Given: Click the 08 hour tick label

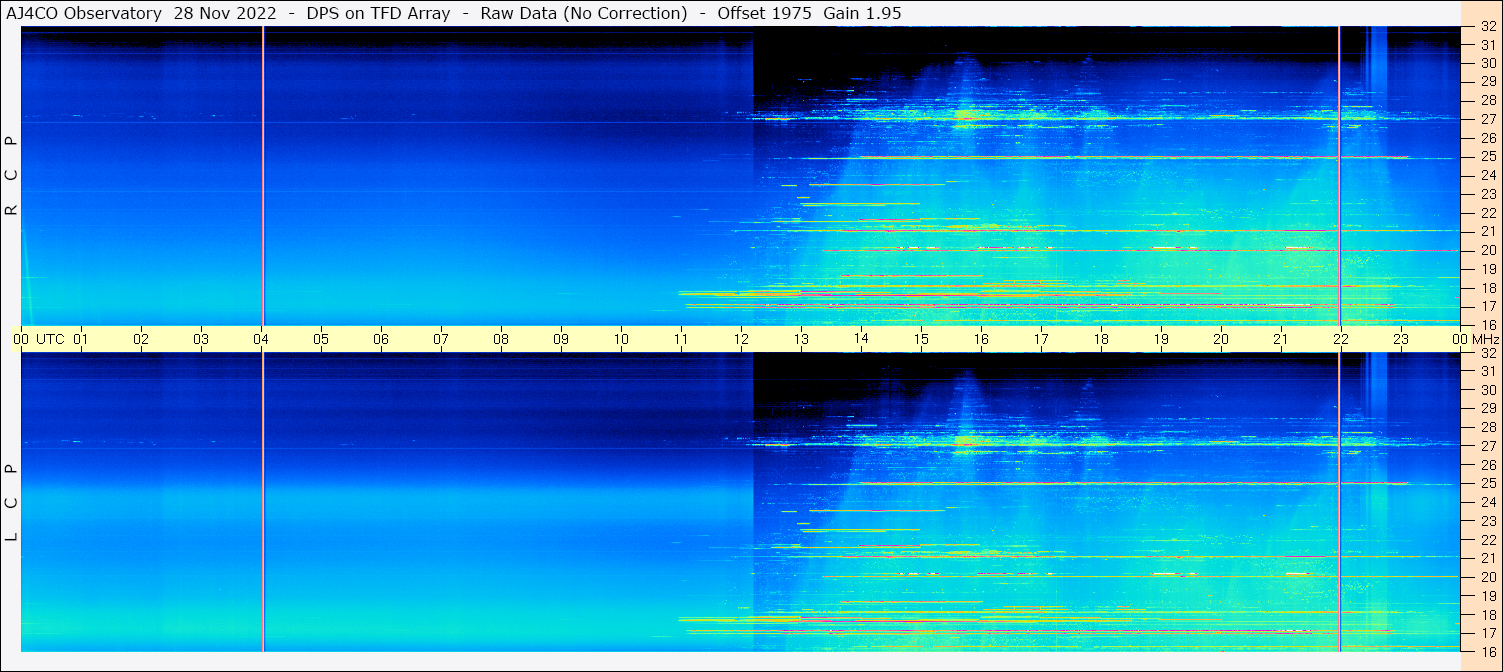Looking at the screenshot, I should [x=501, y=339].
